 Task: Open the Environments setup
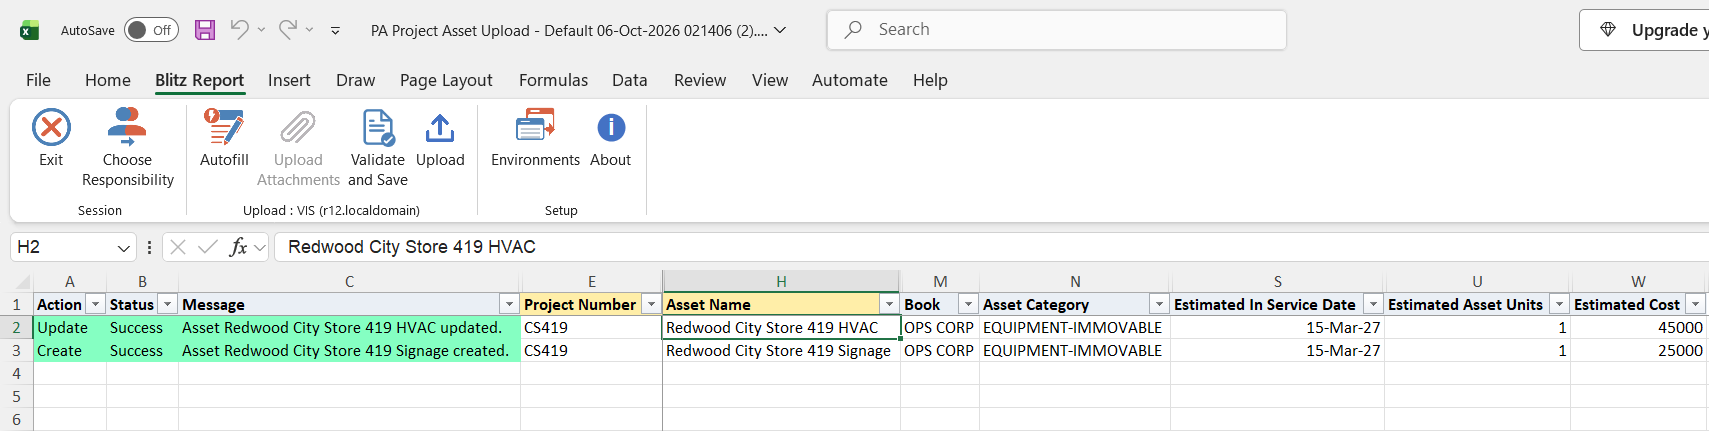(535, 138)
